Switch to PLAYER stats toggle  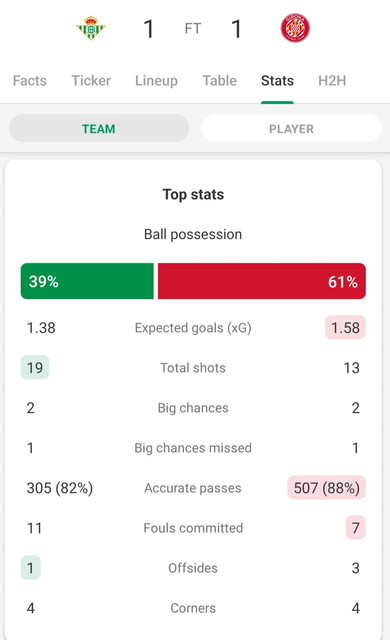[x=291, y=128]
